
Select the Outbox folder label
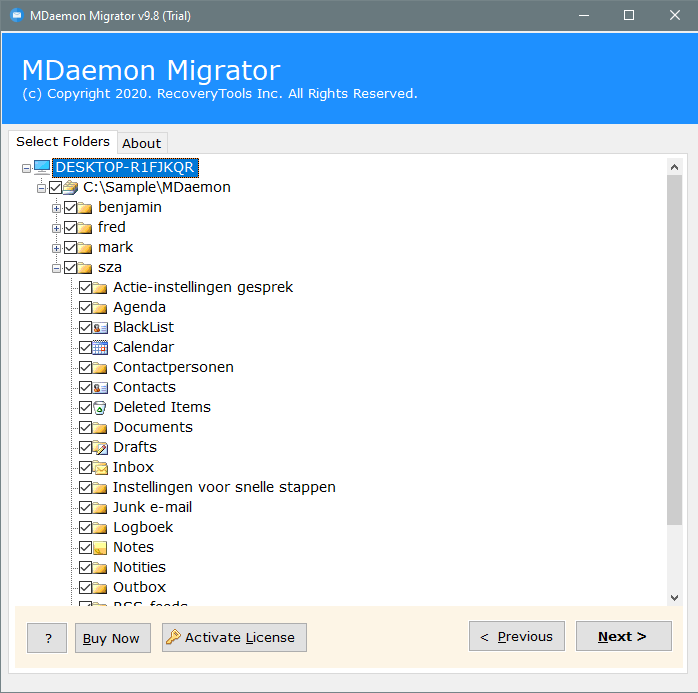tap(139, 587)
